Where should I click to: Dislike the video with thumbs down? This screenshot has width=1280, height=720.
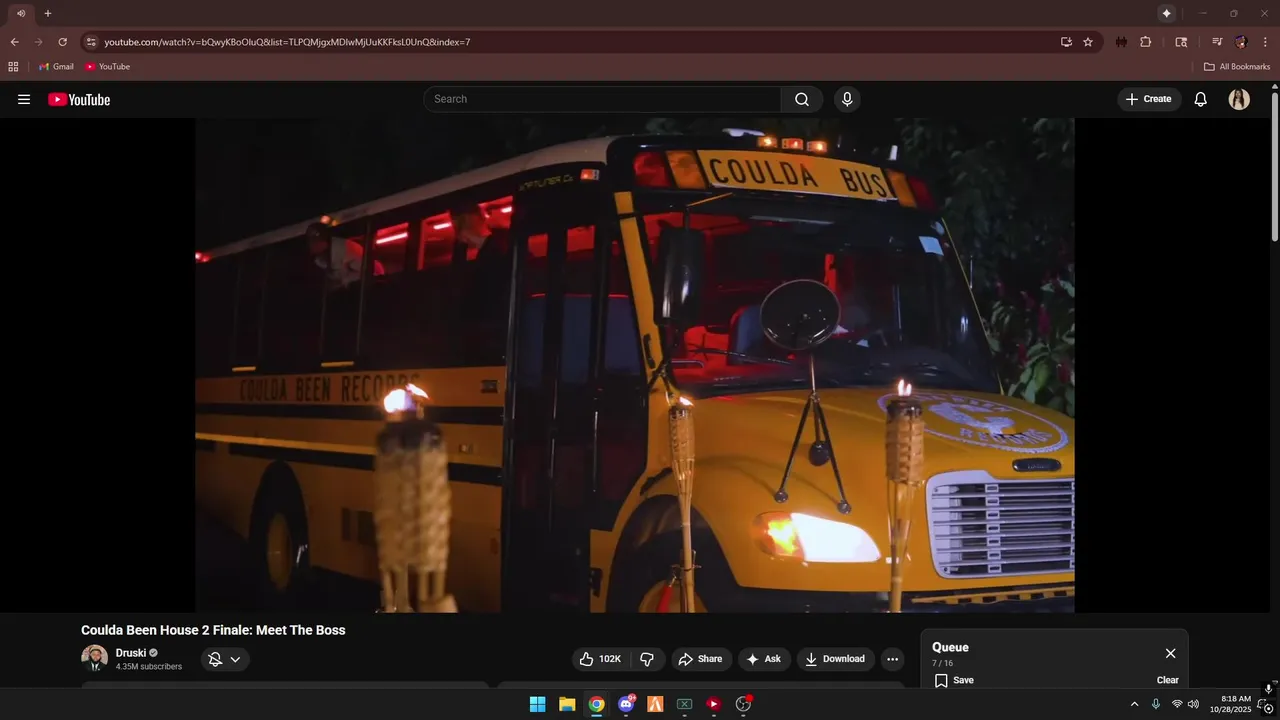[x=647, y=659]
